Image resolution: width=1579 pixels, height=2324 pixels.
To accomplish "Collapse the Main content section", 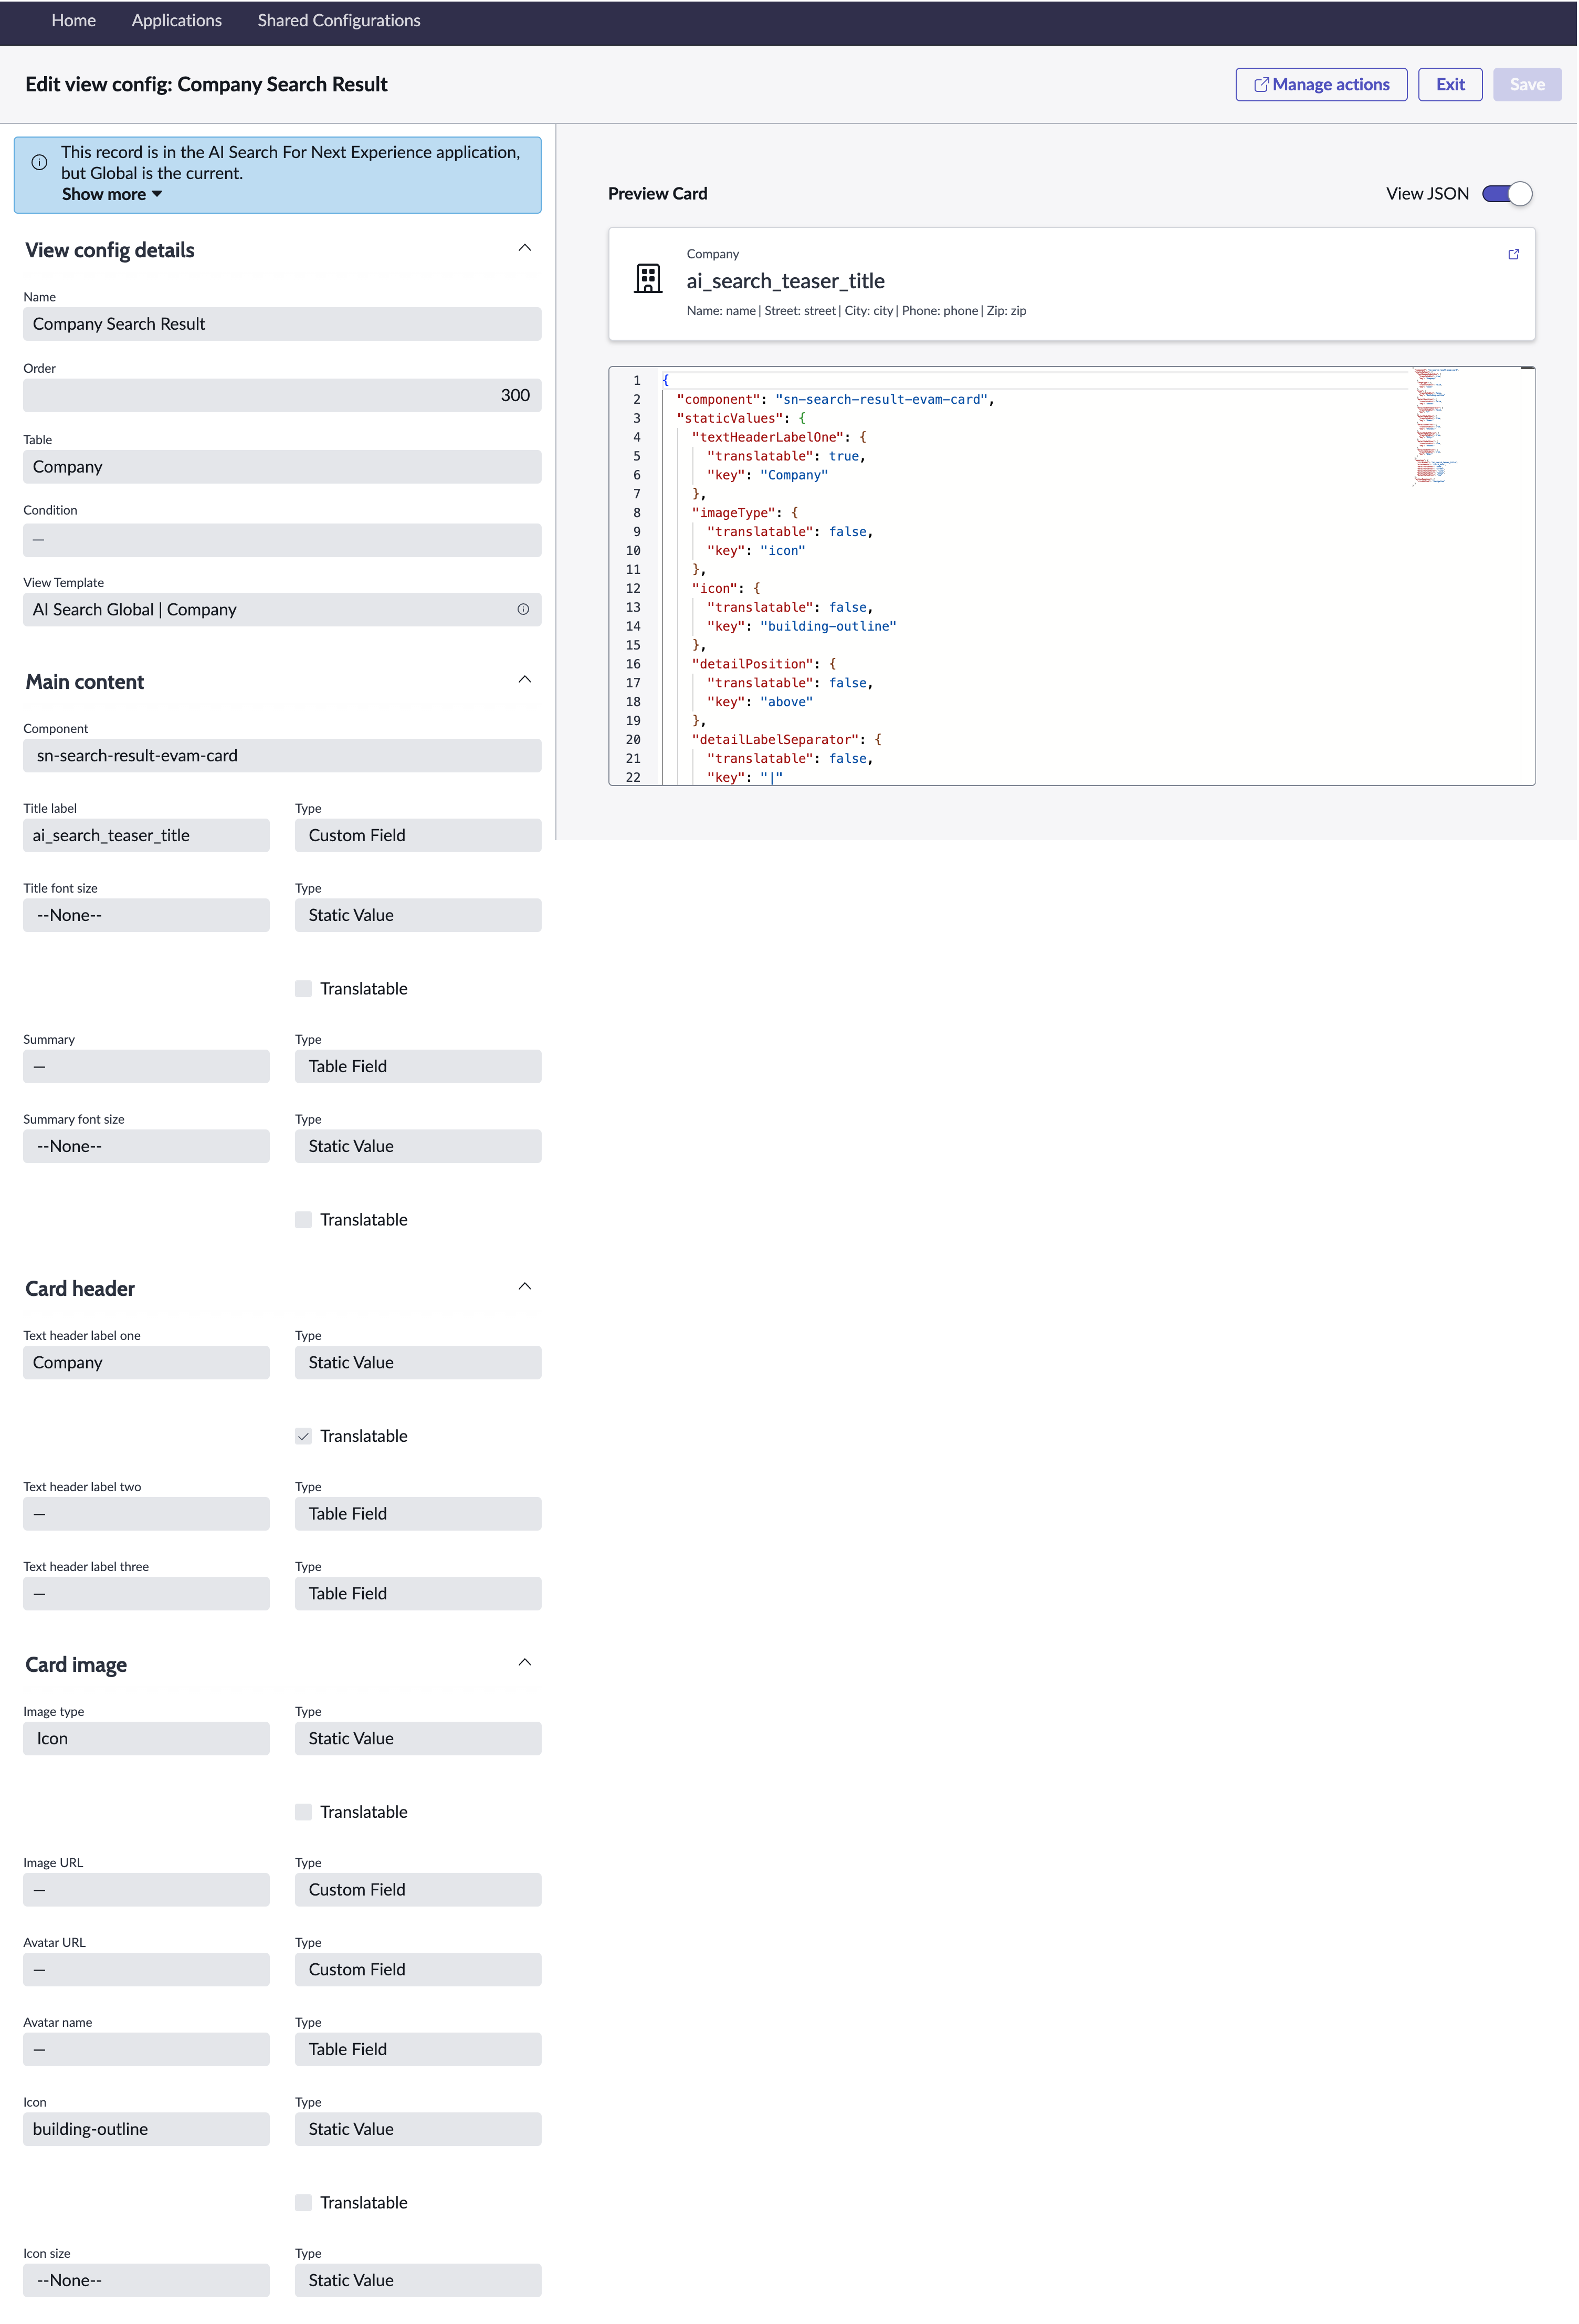I will click(524, 680).
